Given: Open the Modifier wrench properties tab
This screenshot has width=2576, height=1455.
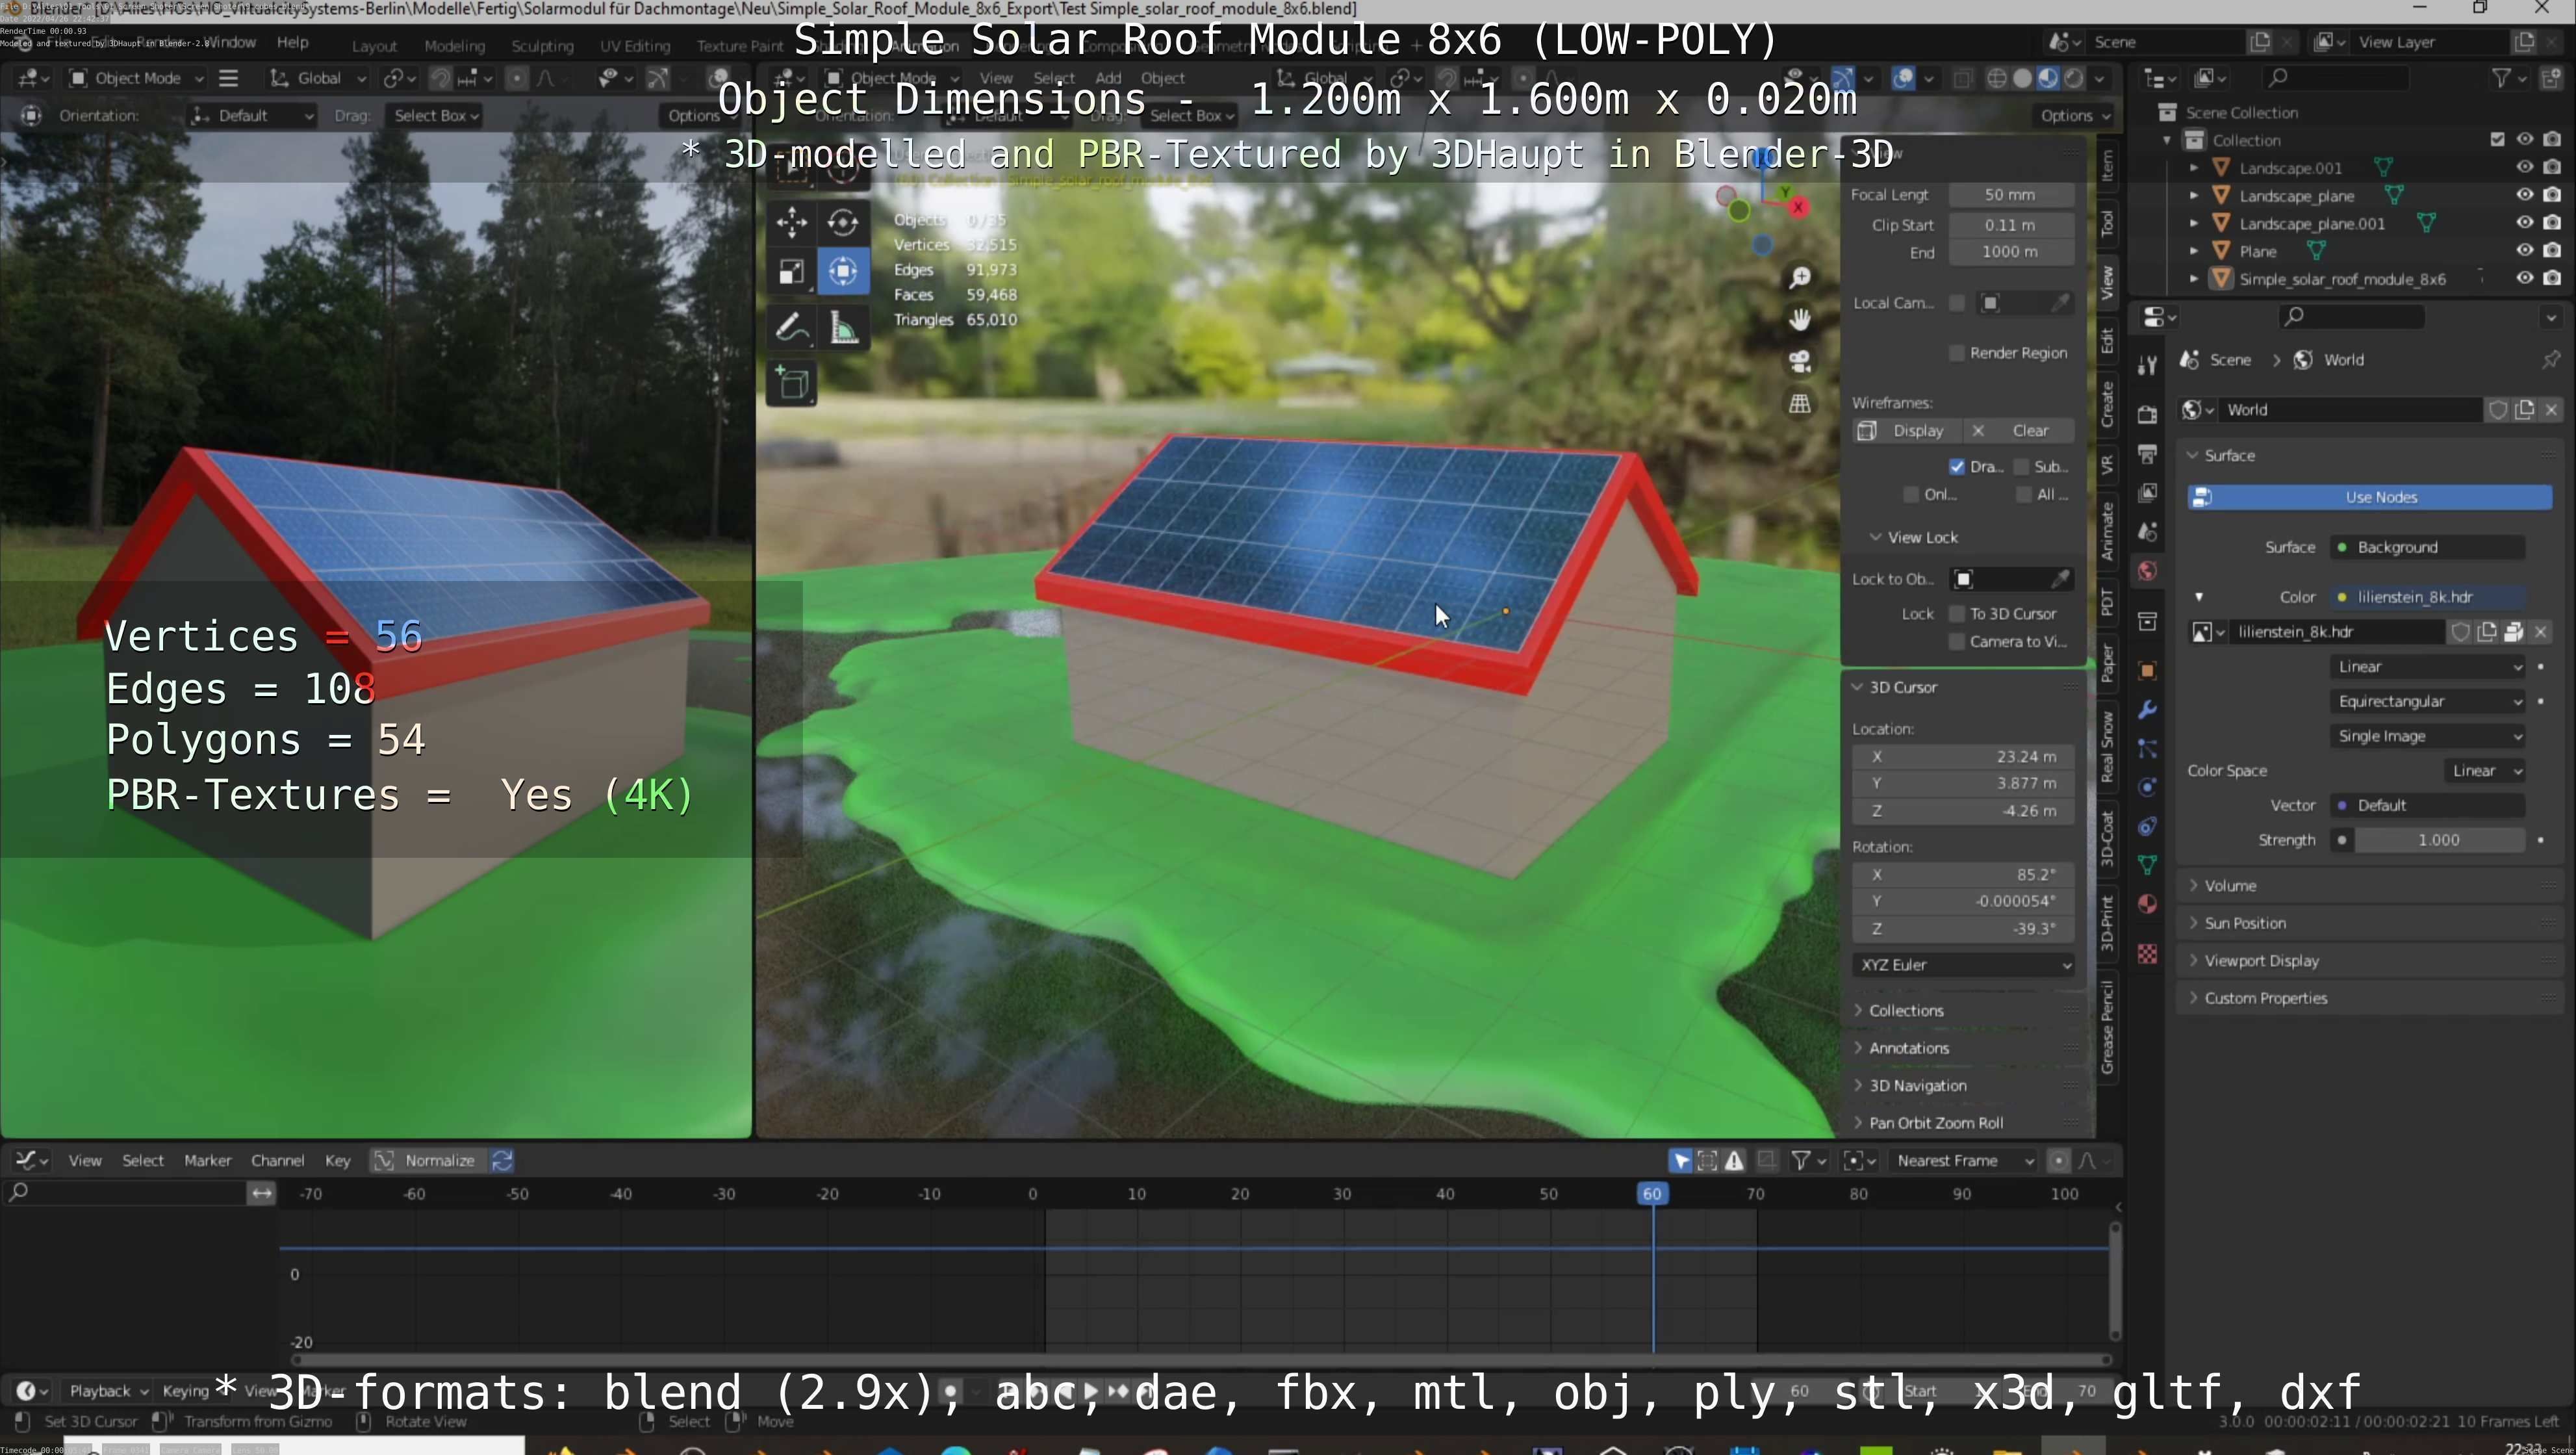Looking at the screenshot, I should point(2147,710).
